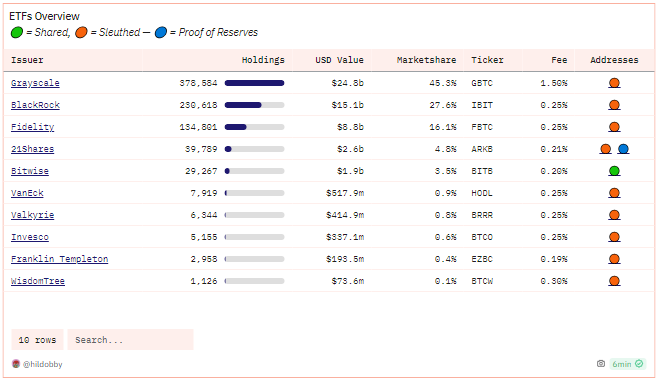Select the IBIT ticker cell

(x=482, y=105)
